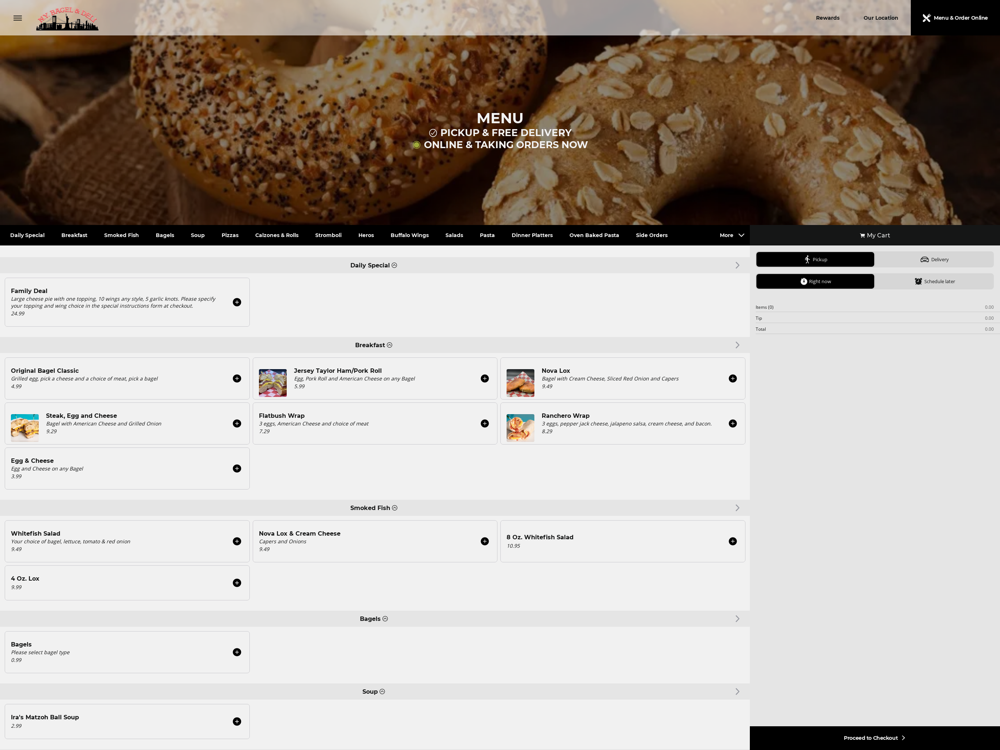Screen dimensions: 1000x750
Task: Go to Smoked Fish category tab
Action: pyautogui.click(x=121, y=235)
